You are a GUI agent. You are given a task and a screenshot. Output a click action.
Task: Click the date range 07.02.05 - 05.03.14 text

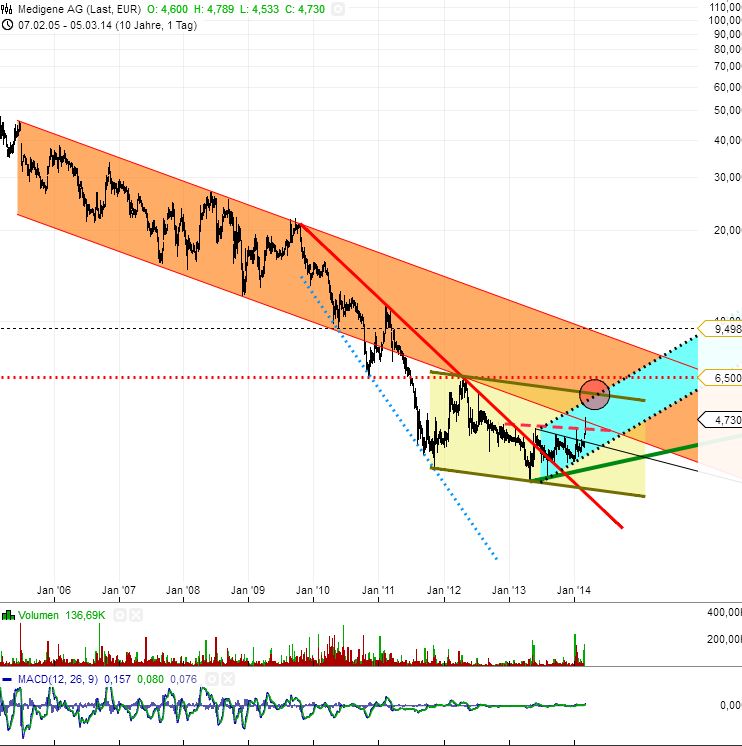(x=107, y=25)
